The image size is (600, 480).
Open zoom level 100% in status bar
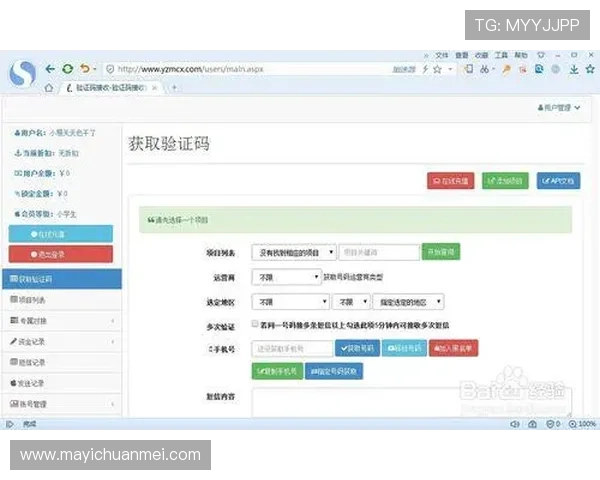coord(582,424)
